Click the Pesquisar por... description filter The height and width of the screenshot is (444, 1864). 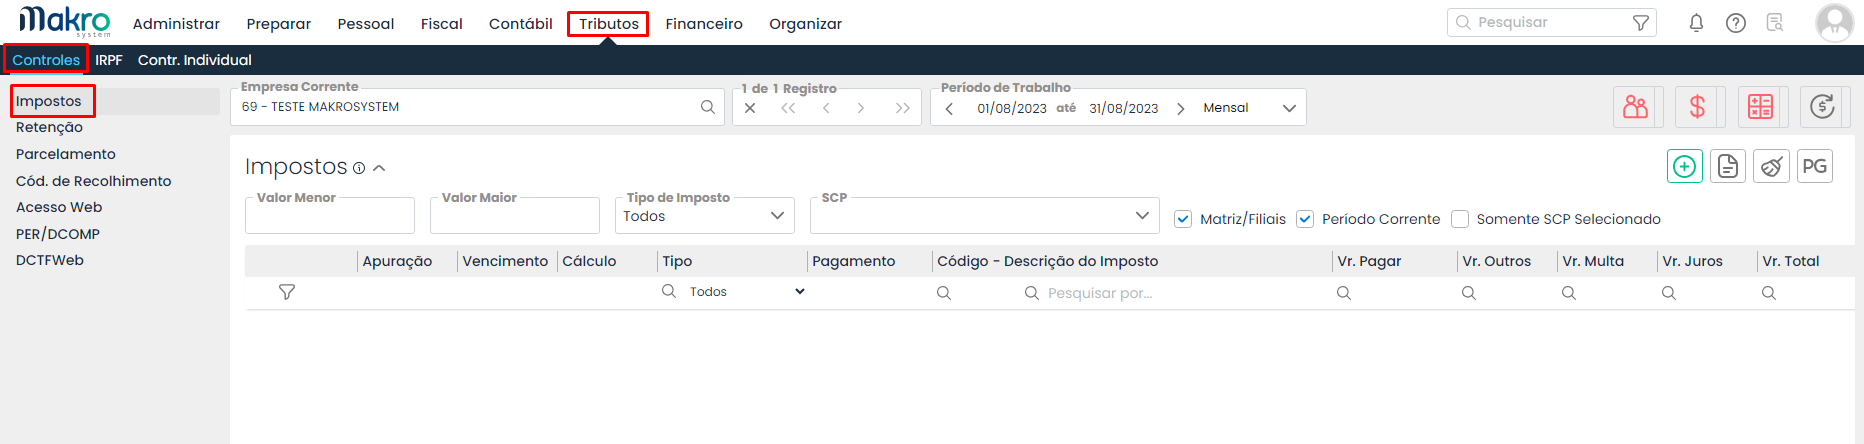coord(1100,293)
